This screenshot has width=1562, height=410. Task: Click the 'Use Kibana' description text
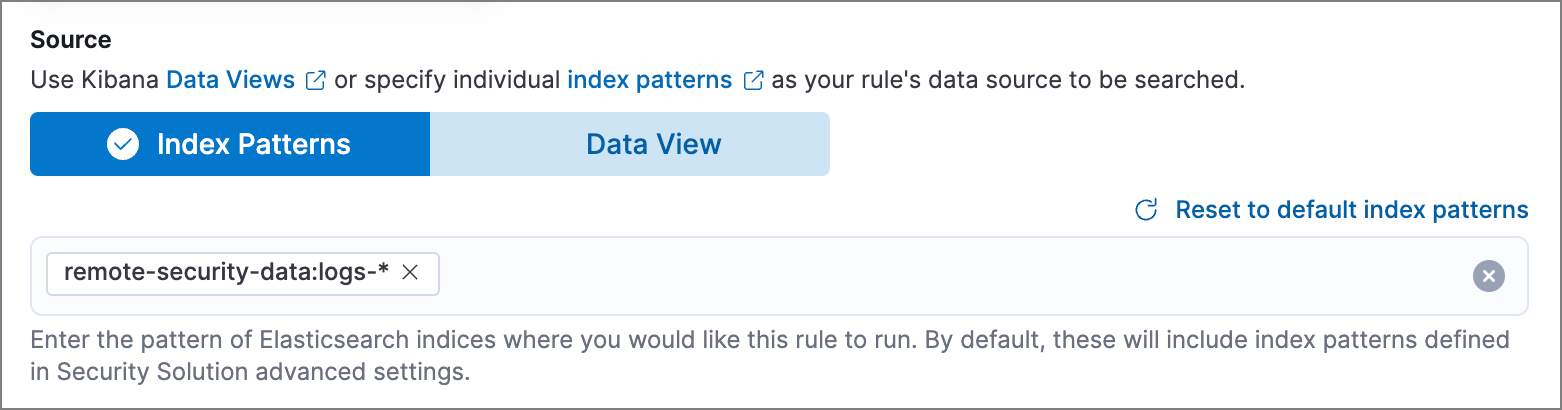click(95, 80)
